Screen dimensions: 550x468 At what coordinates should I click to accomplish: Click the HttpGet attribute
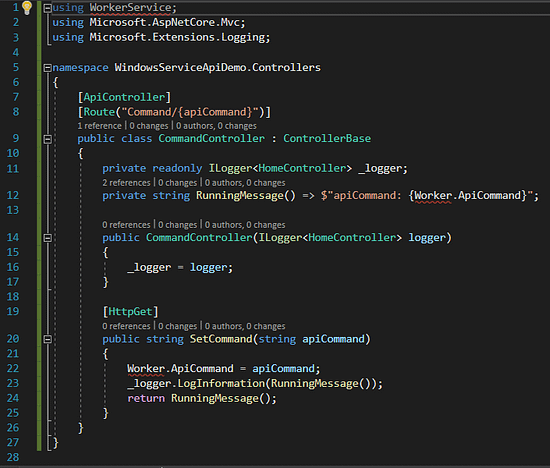pyautogui.click(x=130, y=312)
